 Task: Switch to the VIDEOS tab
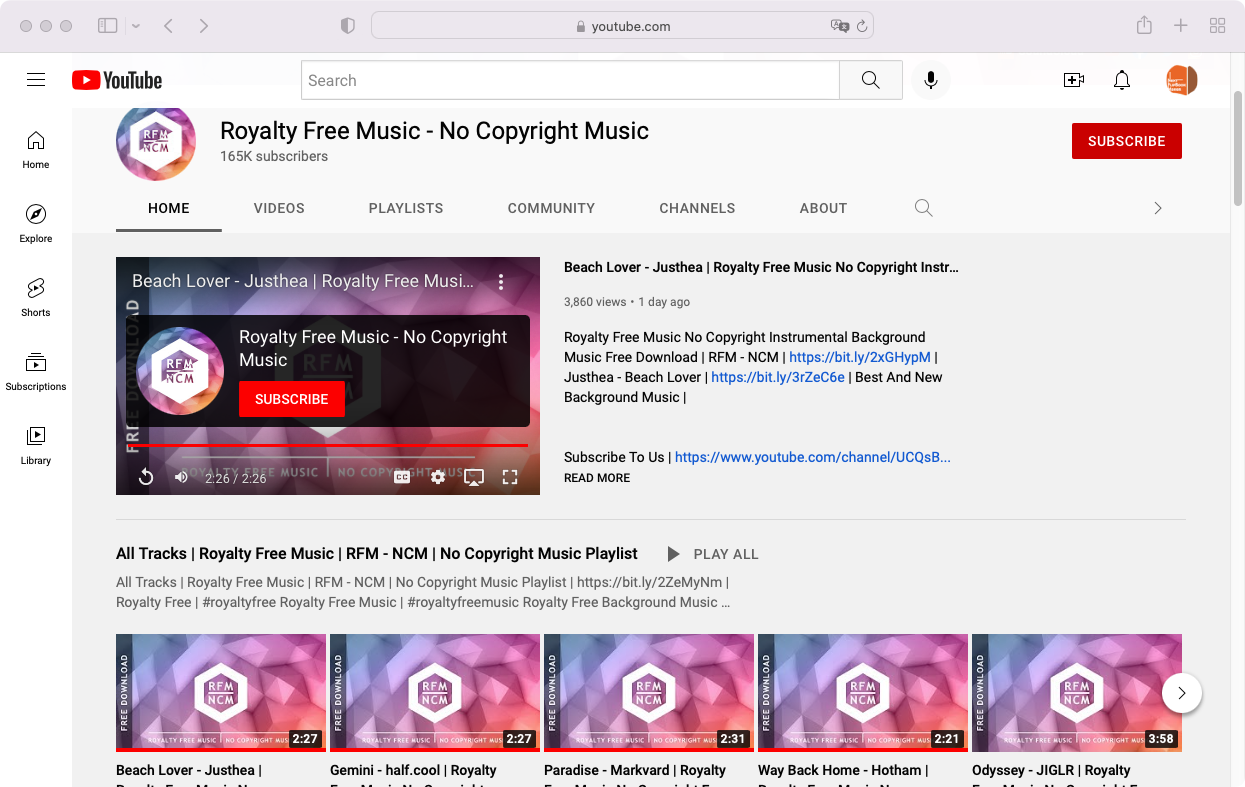279,208
